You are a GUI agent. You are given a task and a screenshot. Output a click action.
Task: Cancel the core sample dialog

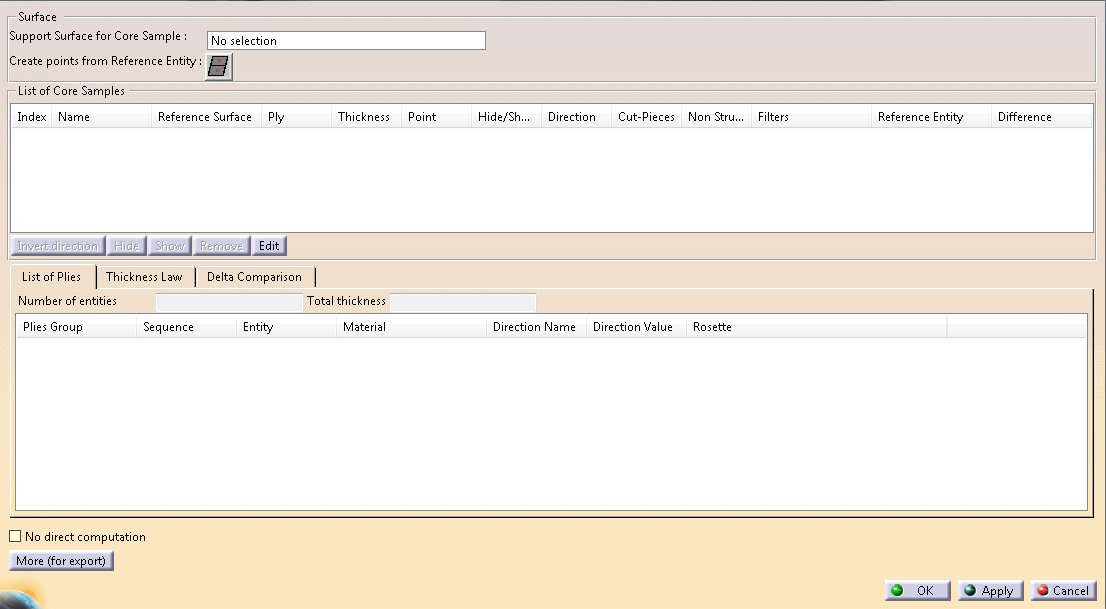pos(1062,591)
